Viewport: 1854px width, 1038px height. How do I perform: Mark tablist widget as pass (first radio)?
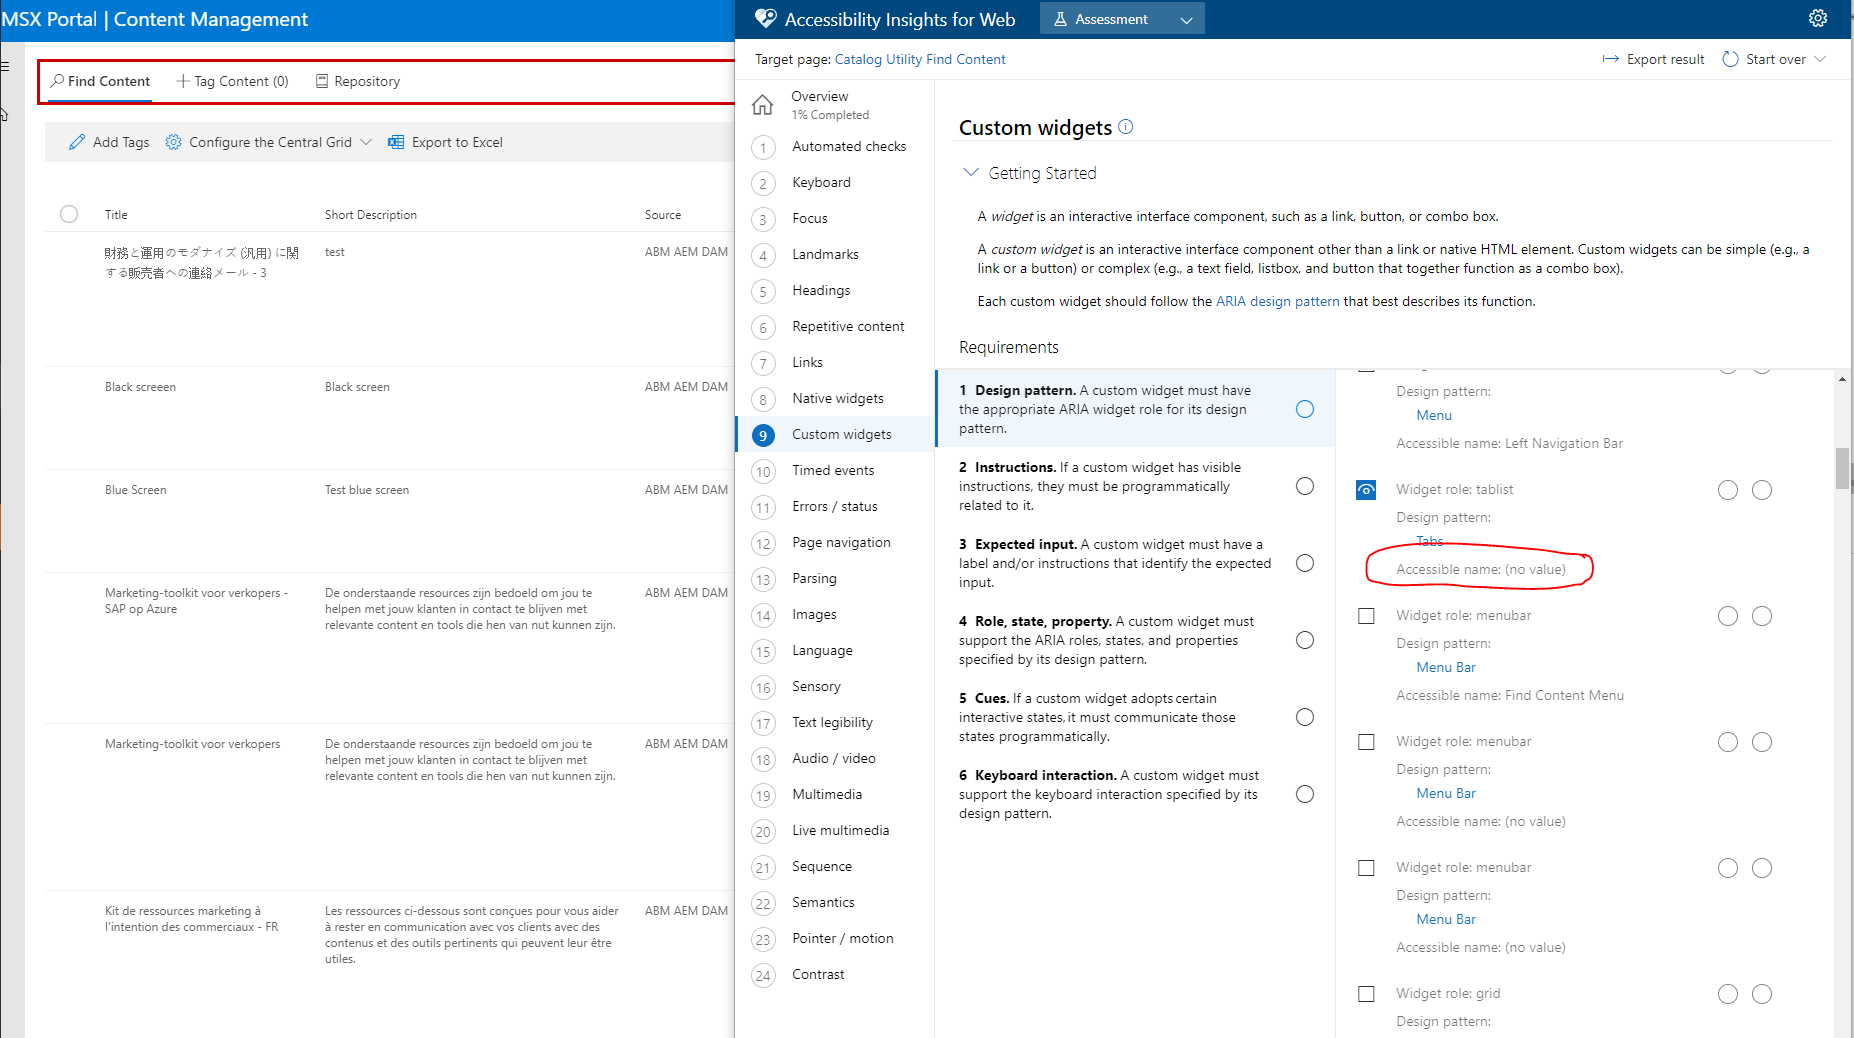coord(1728,490)
